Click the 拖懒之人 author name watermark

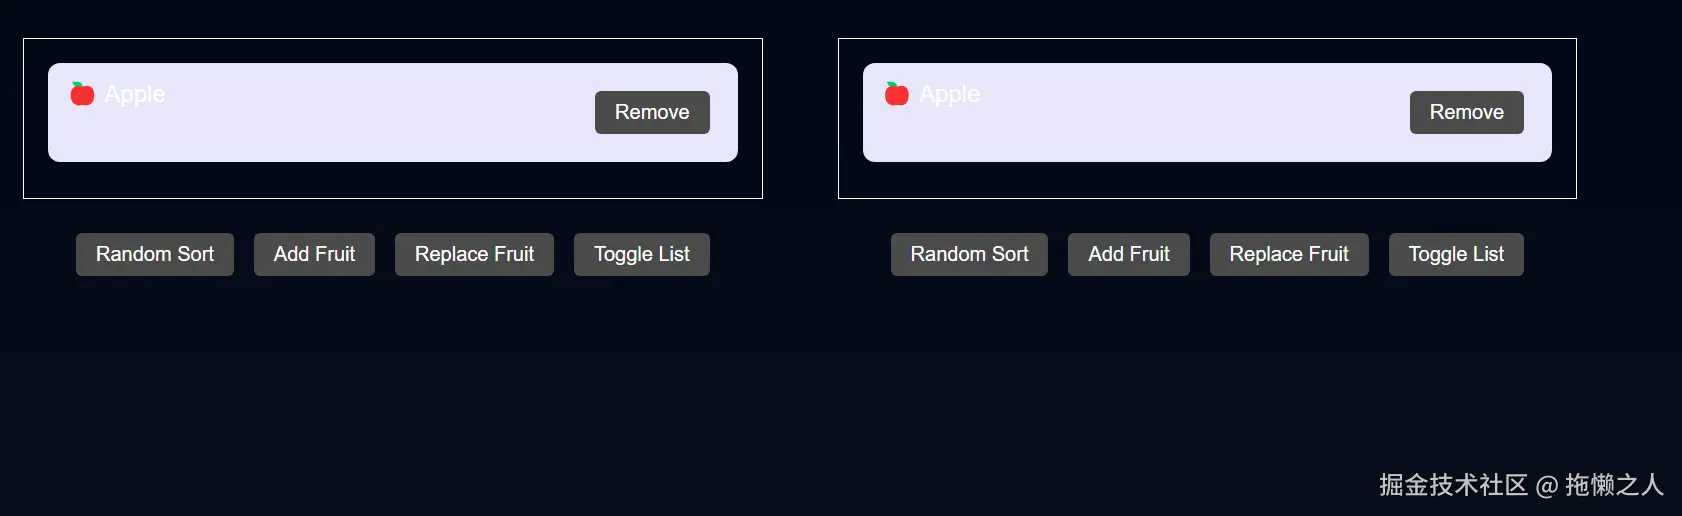(1614, 485)
